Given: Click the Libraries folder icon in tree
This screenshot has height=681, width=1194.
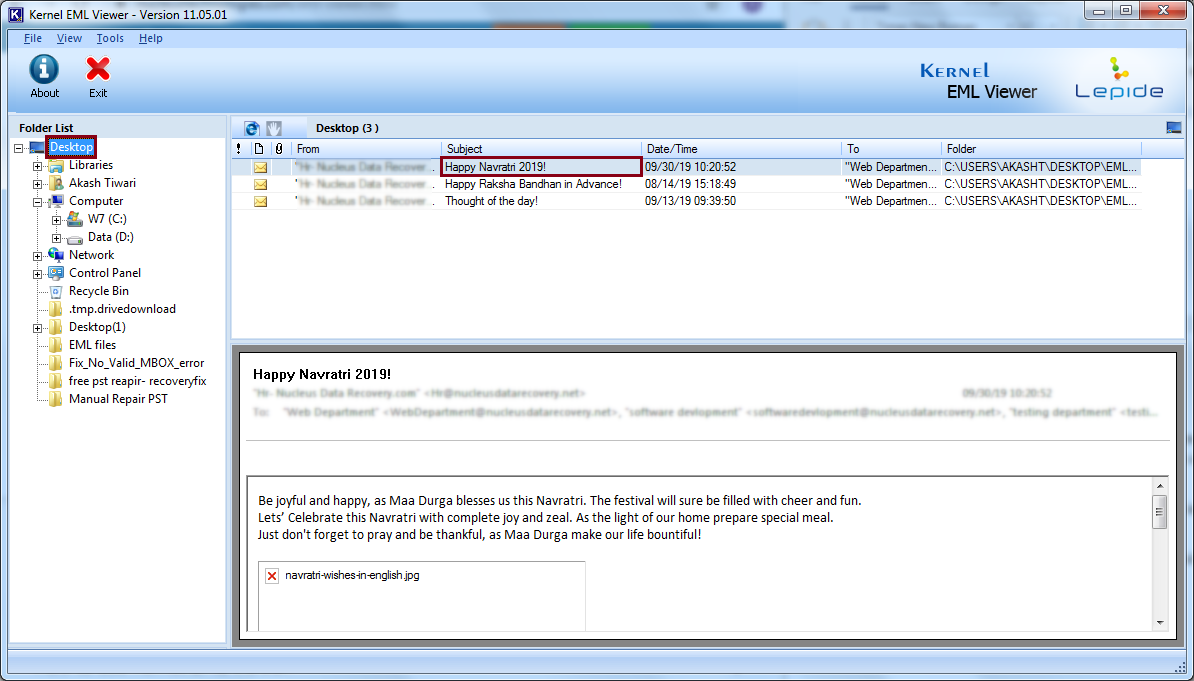Looking at the screenshot, I should coord(56,165).
